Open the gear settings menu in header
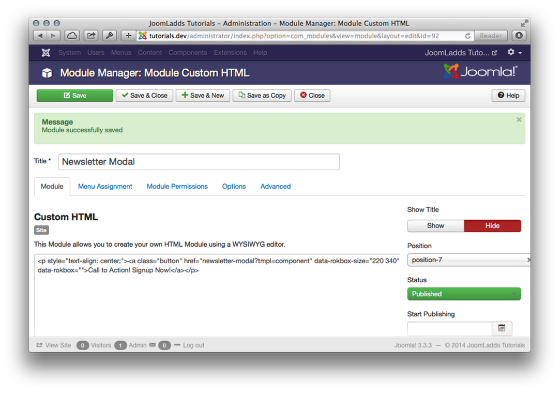This screenshot has width=560, height=393. (515, 53)
